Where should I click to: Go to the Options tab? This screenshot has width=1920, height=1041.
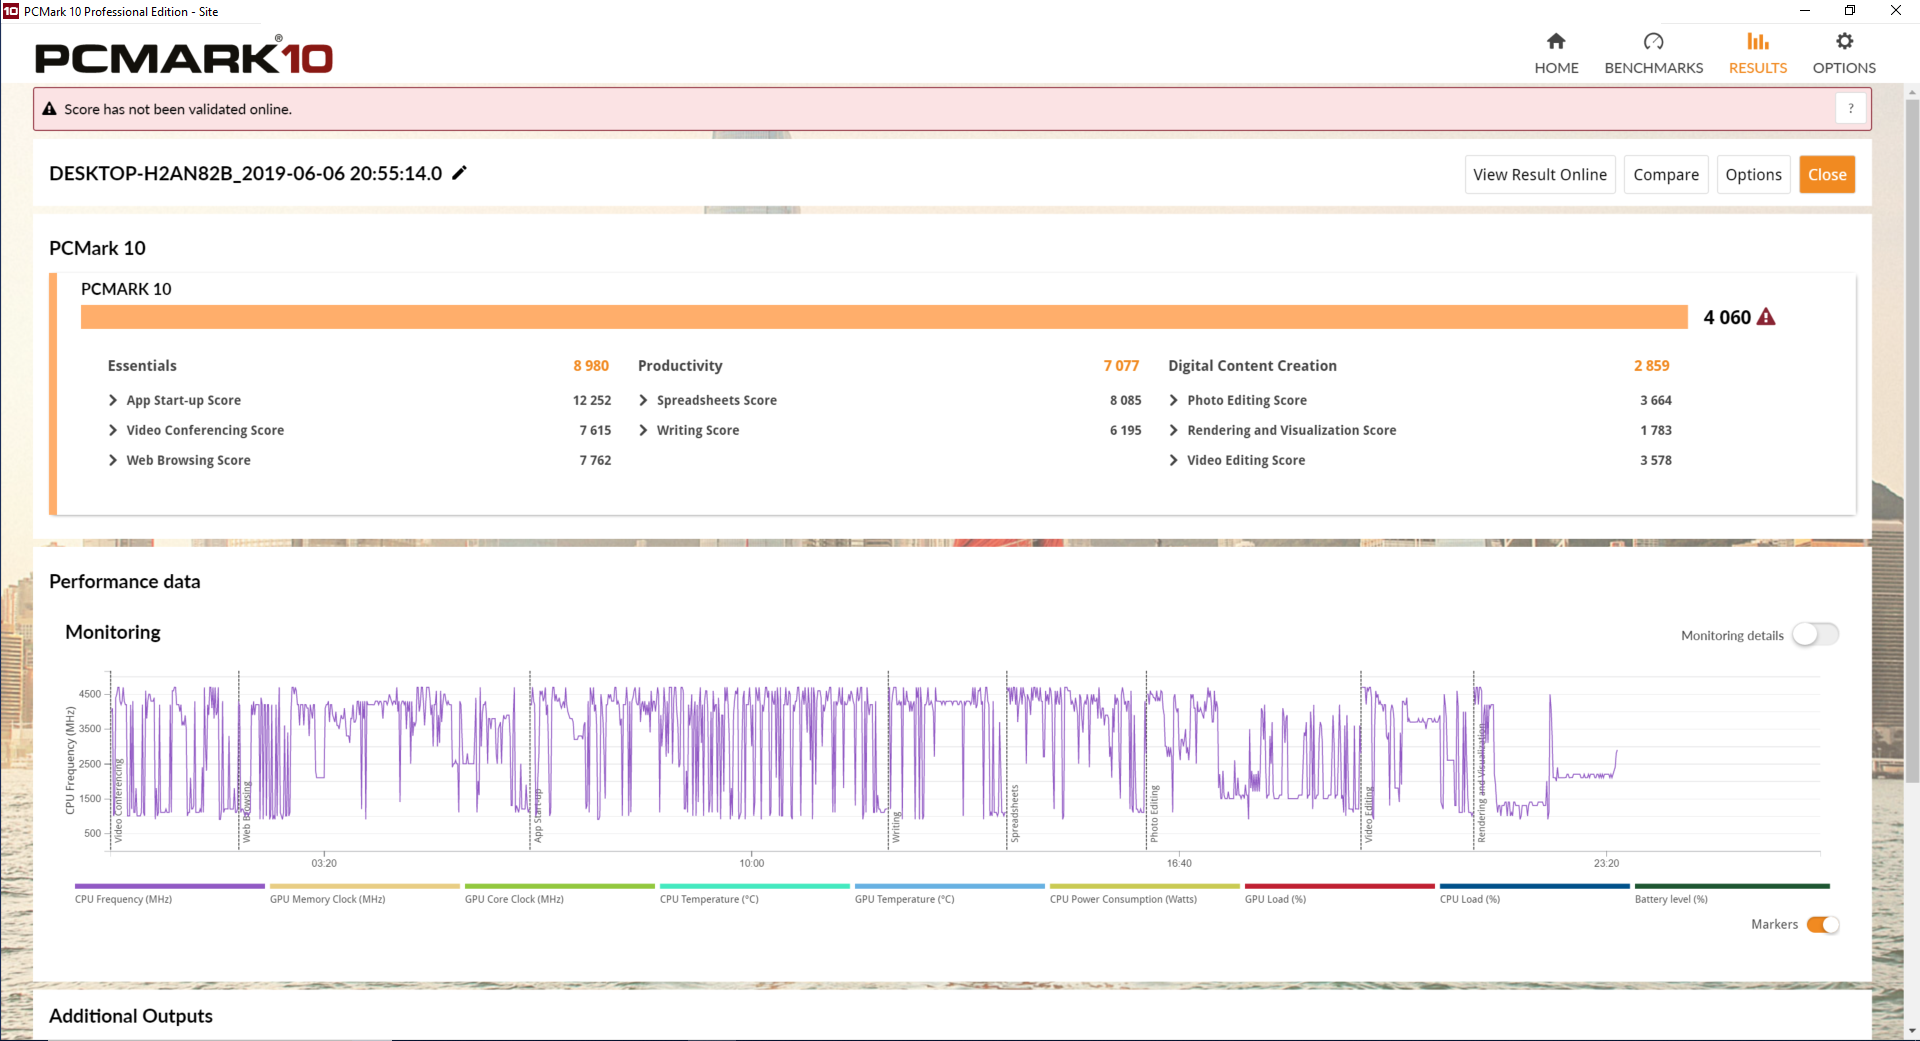(1844, 54)
